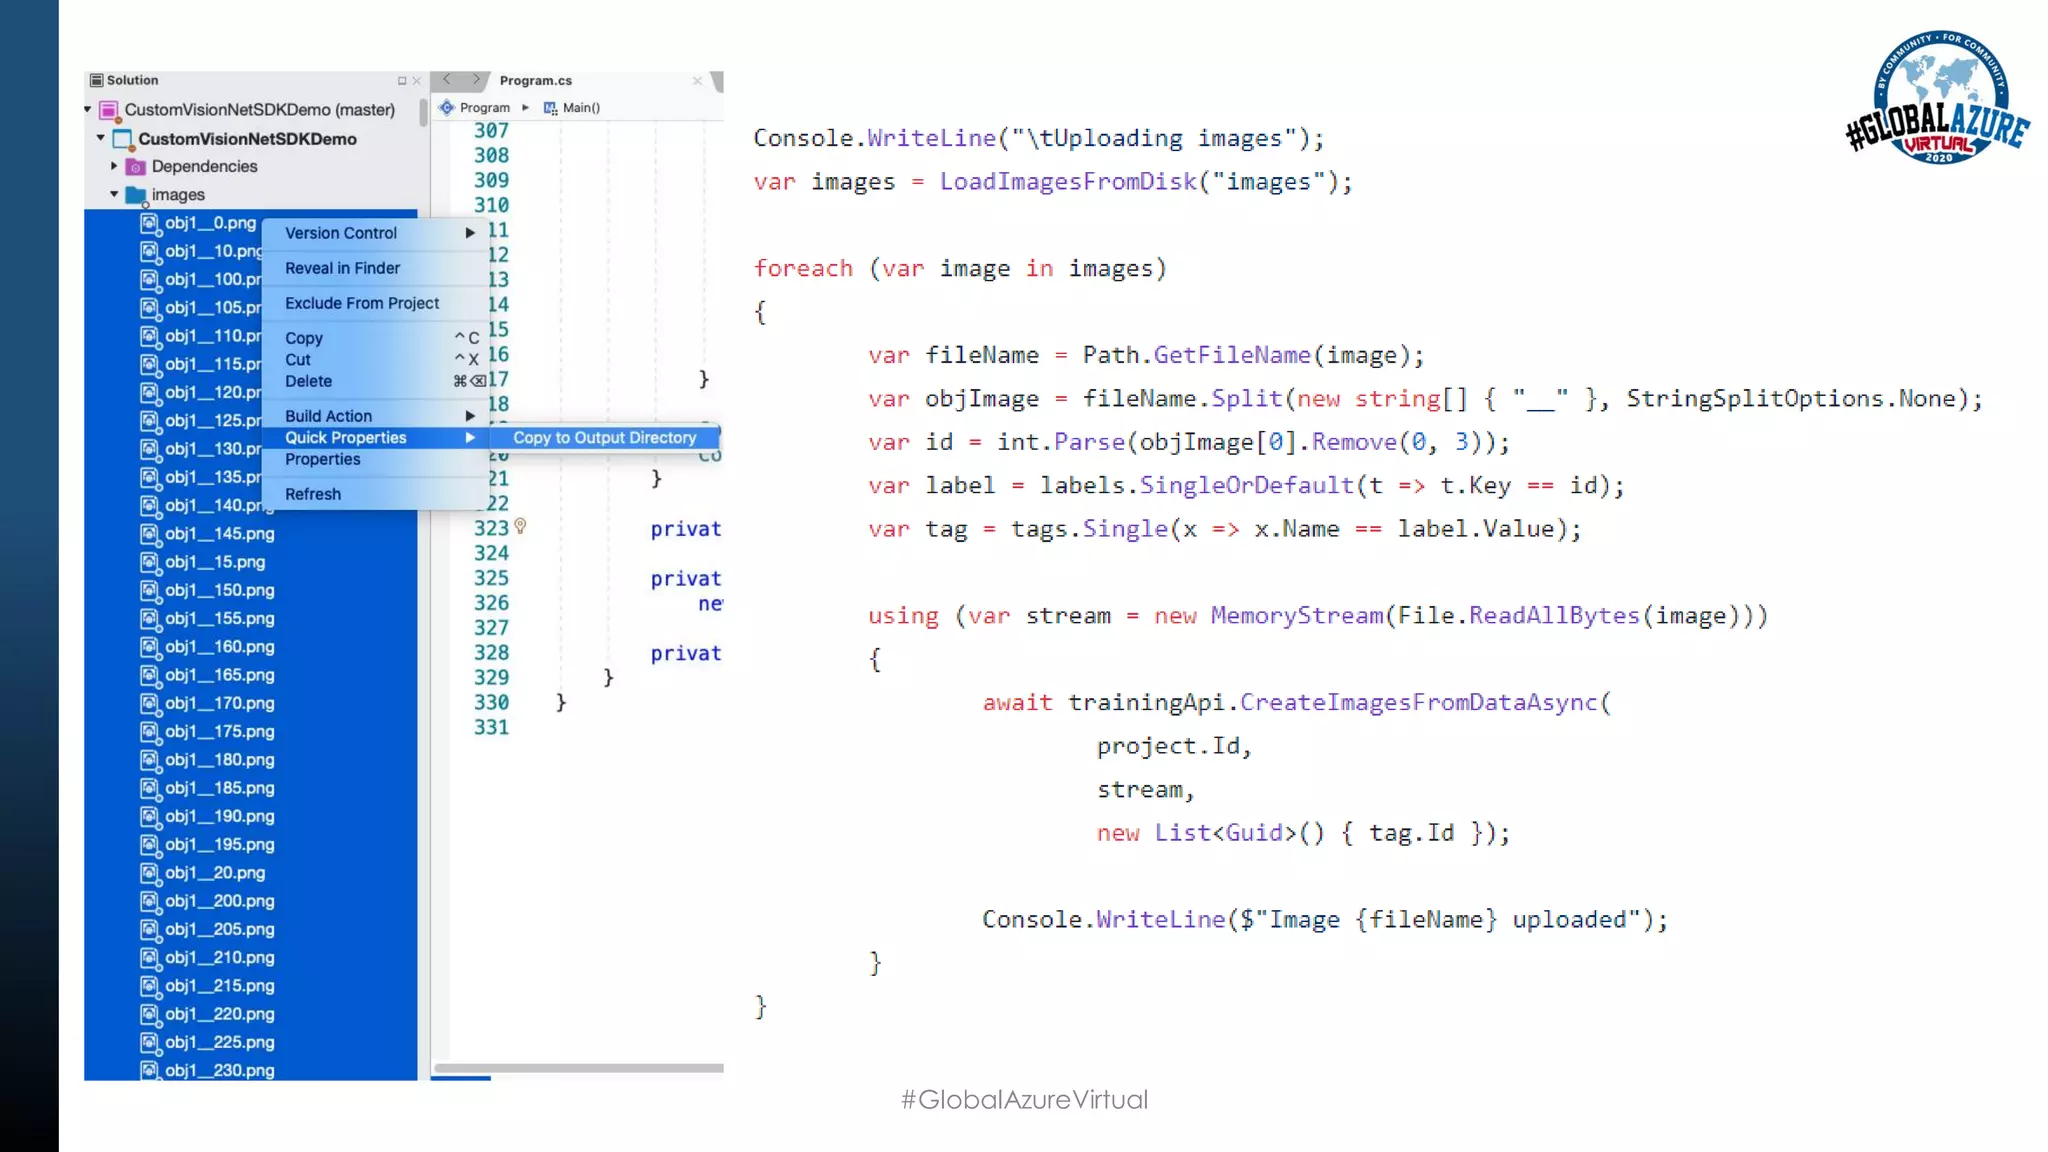Select obj1__200.png in the tree
Viewport: 2048px width, 1152px height.
click(219, 901)
